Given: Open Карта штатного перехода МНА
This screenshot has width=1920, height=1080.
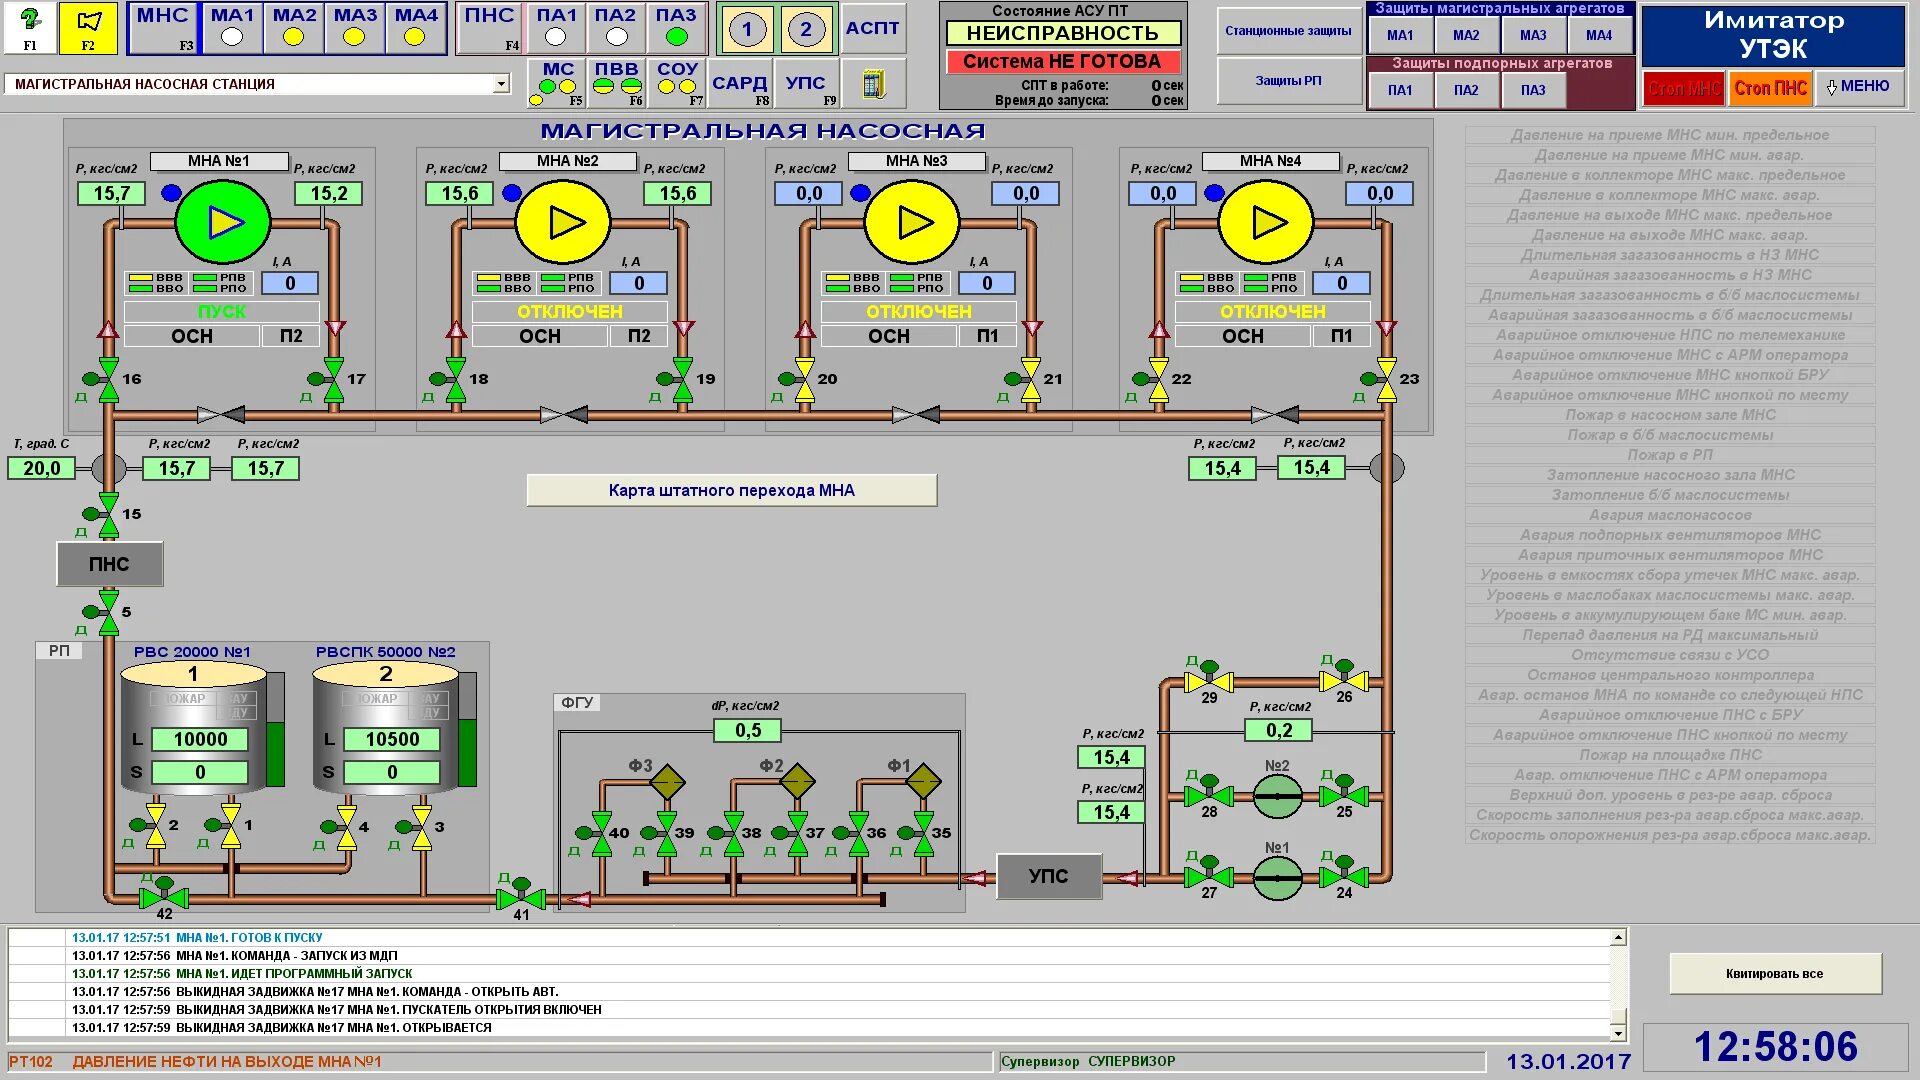Looking at the screenshot, I should point(731,490).
